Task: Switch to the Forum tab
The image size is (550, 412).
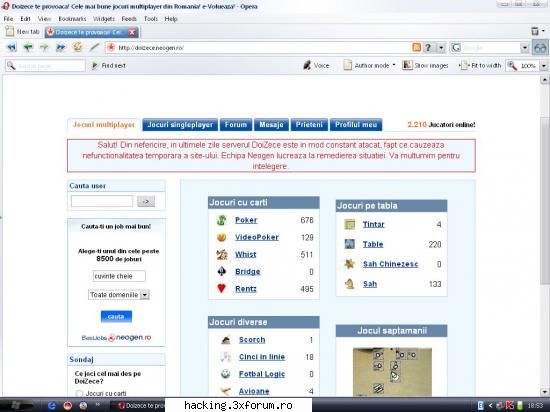Action: pyautogui.click(x=236, y=124)
